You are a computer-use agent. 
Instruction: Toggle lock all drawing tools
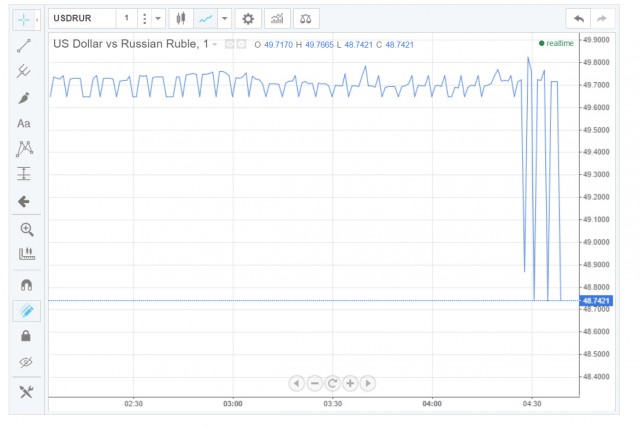click(26, 336)
